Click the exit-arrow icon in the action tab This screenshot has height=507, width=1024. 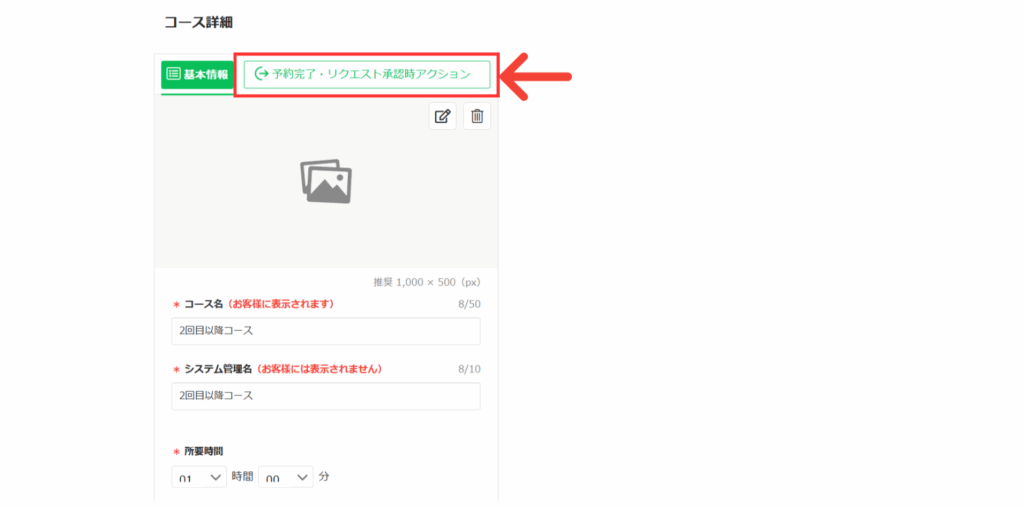[x=262, y=74]
